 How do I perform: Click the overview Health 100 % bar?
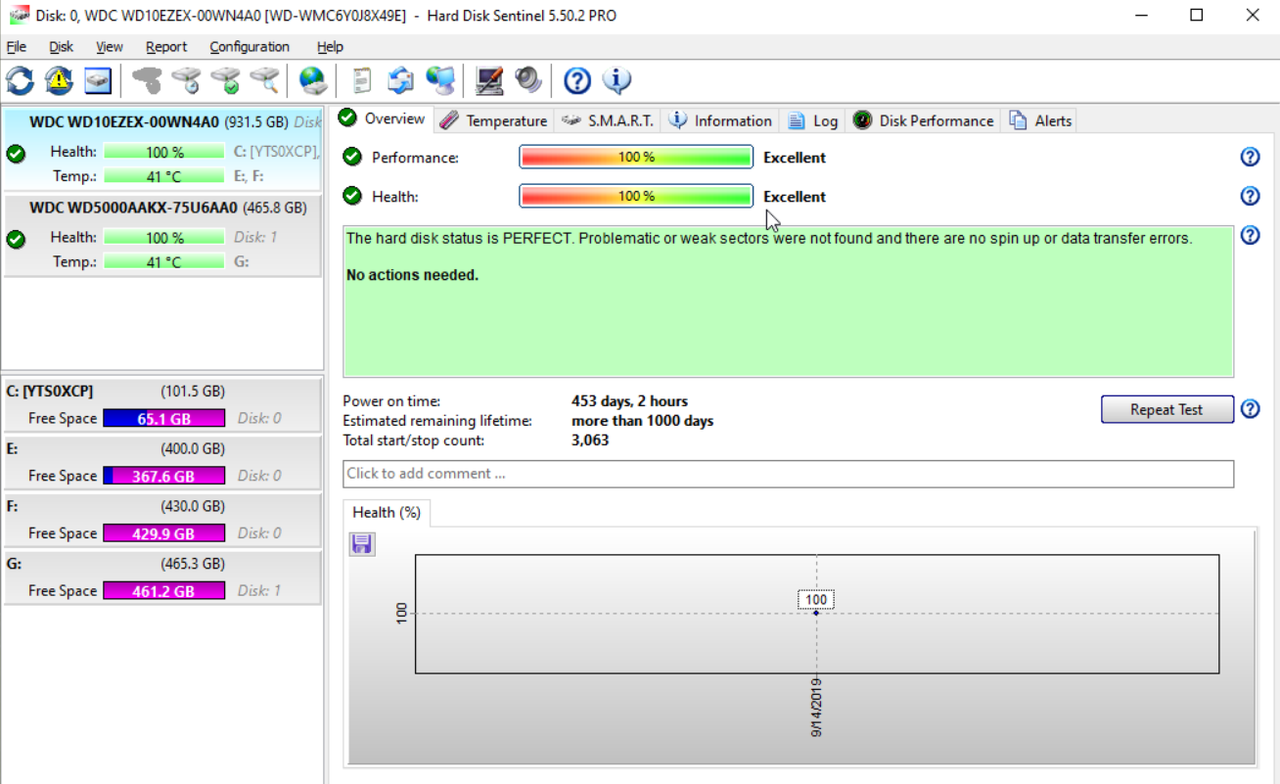pyautogui.click(x=636, y=196)
